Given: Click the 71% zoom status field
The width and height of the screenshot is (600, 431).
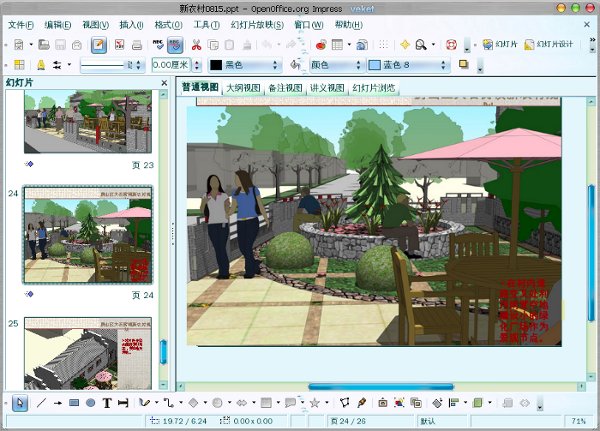Looking at the screenshot, I should [579, 421].
